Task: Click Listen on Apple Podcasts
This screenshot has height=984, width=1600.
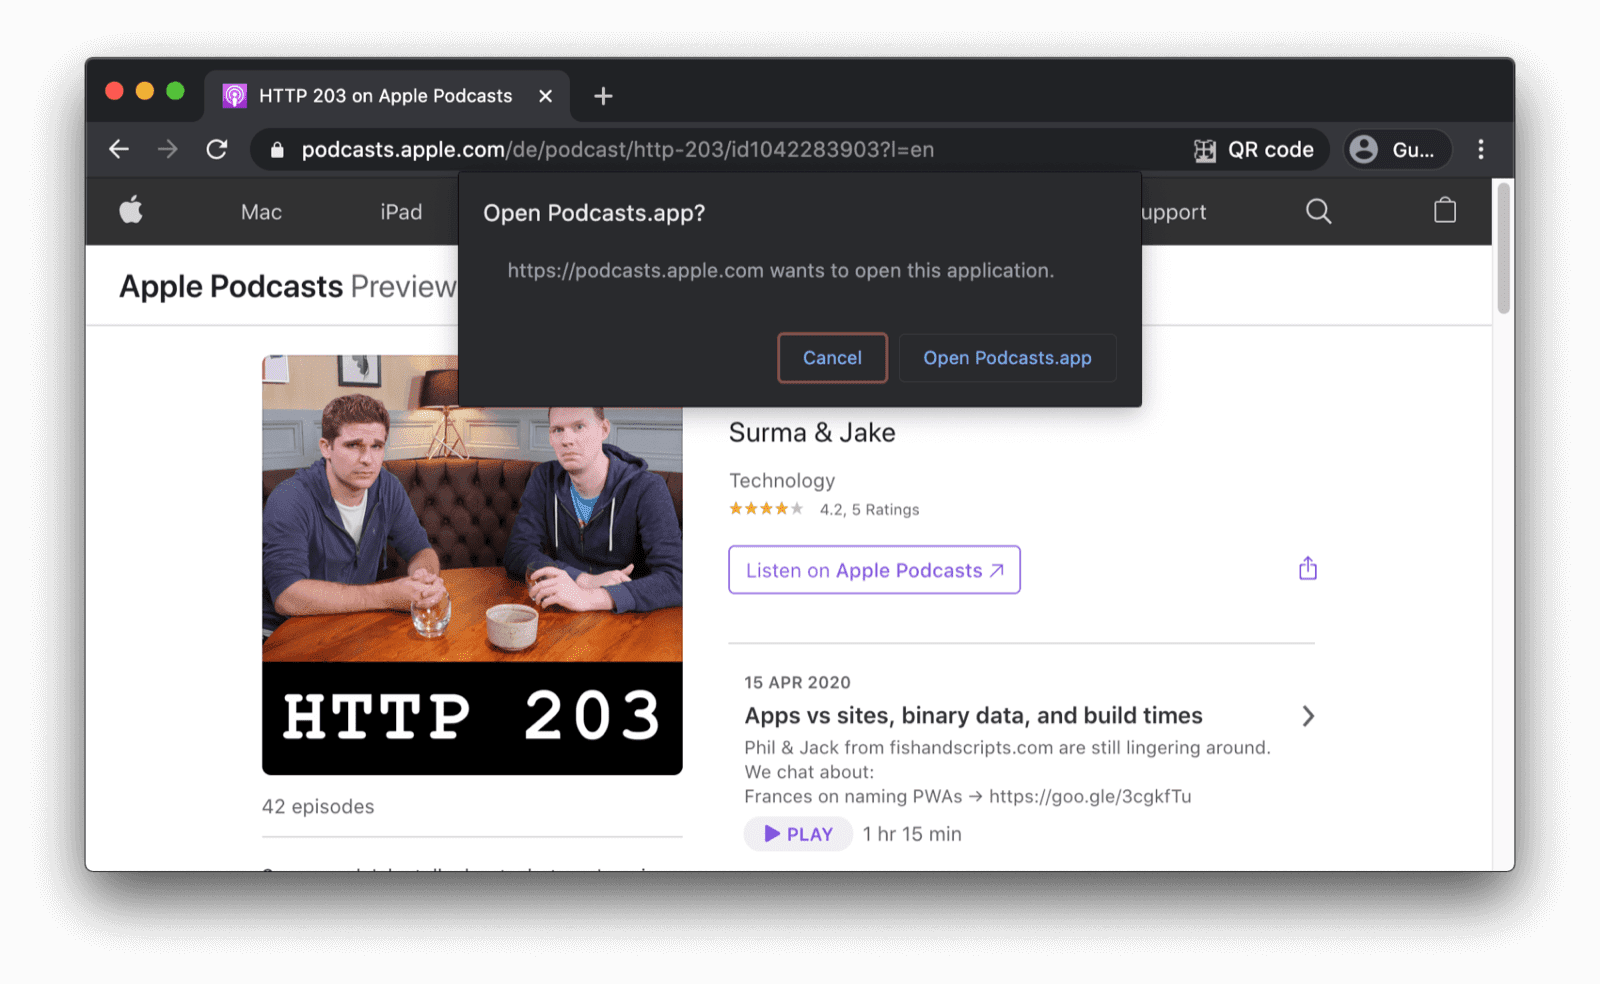Action: pyautogui.click(x=873, y=570)
